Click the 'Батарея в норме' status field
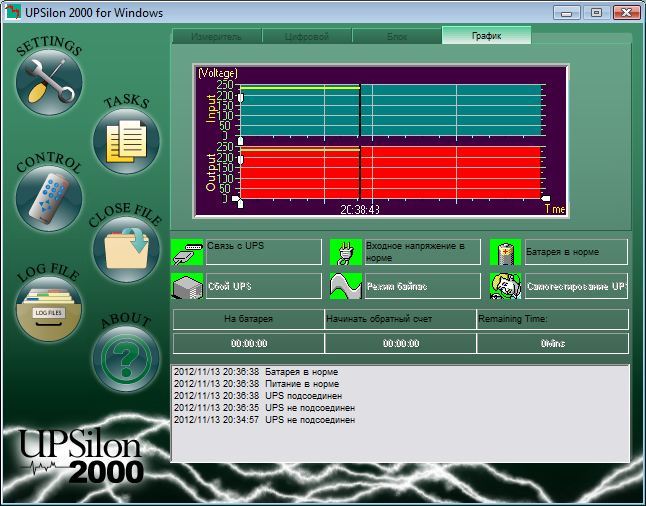Viewport: 646px width, 506px height. pos(576,252)
